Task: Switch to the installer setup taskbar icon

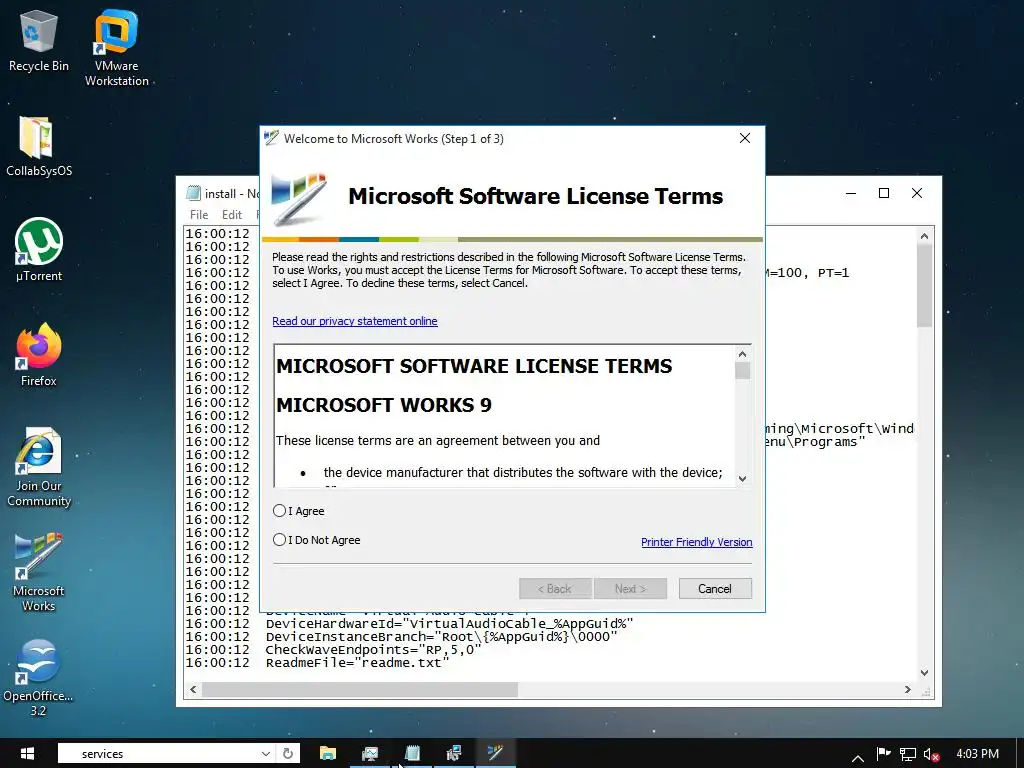Action: click(x=453, y=754)
